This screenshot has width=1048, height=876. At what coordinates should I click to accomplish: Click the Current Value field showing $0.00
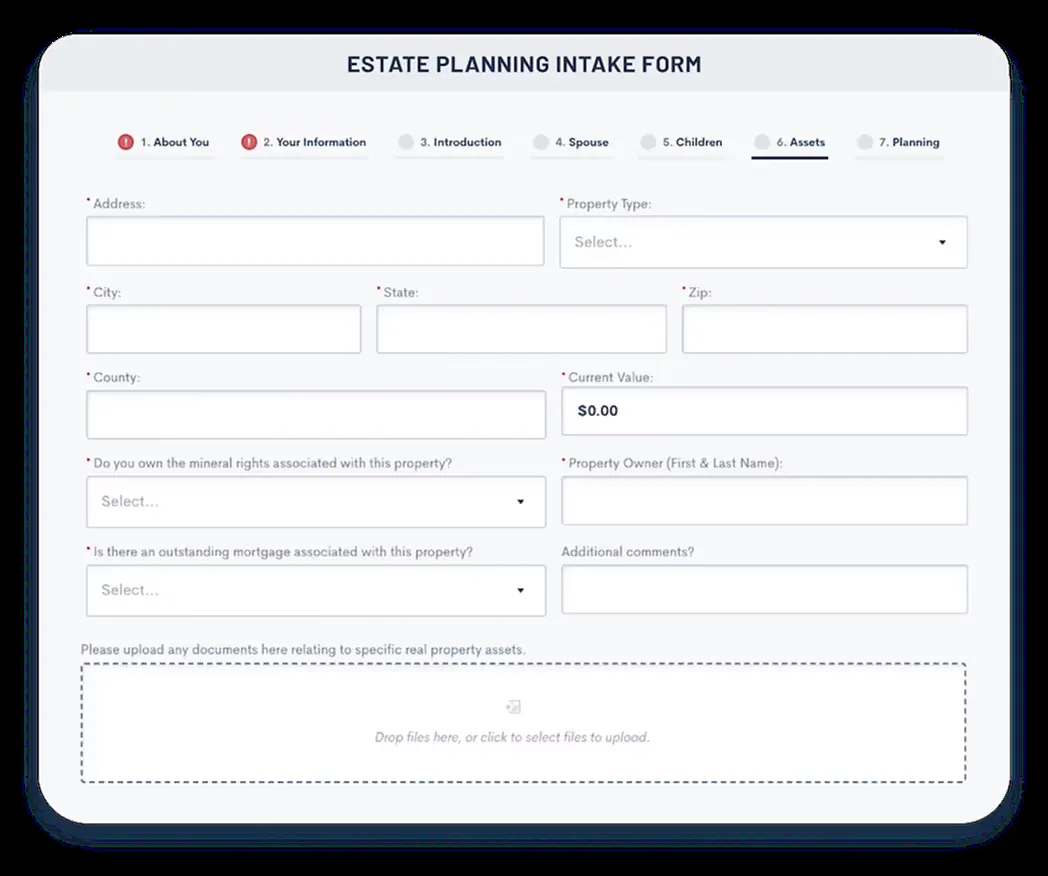[x=763, y=411]
